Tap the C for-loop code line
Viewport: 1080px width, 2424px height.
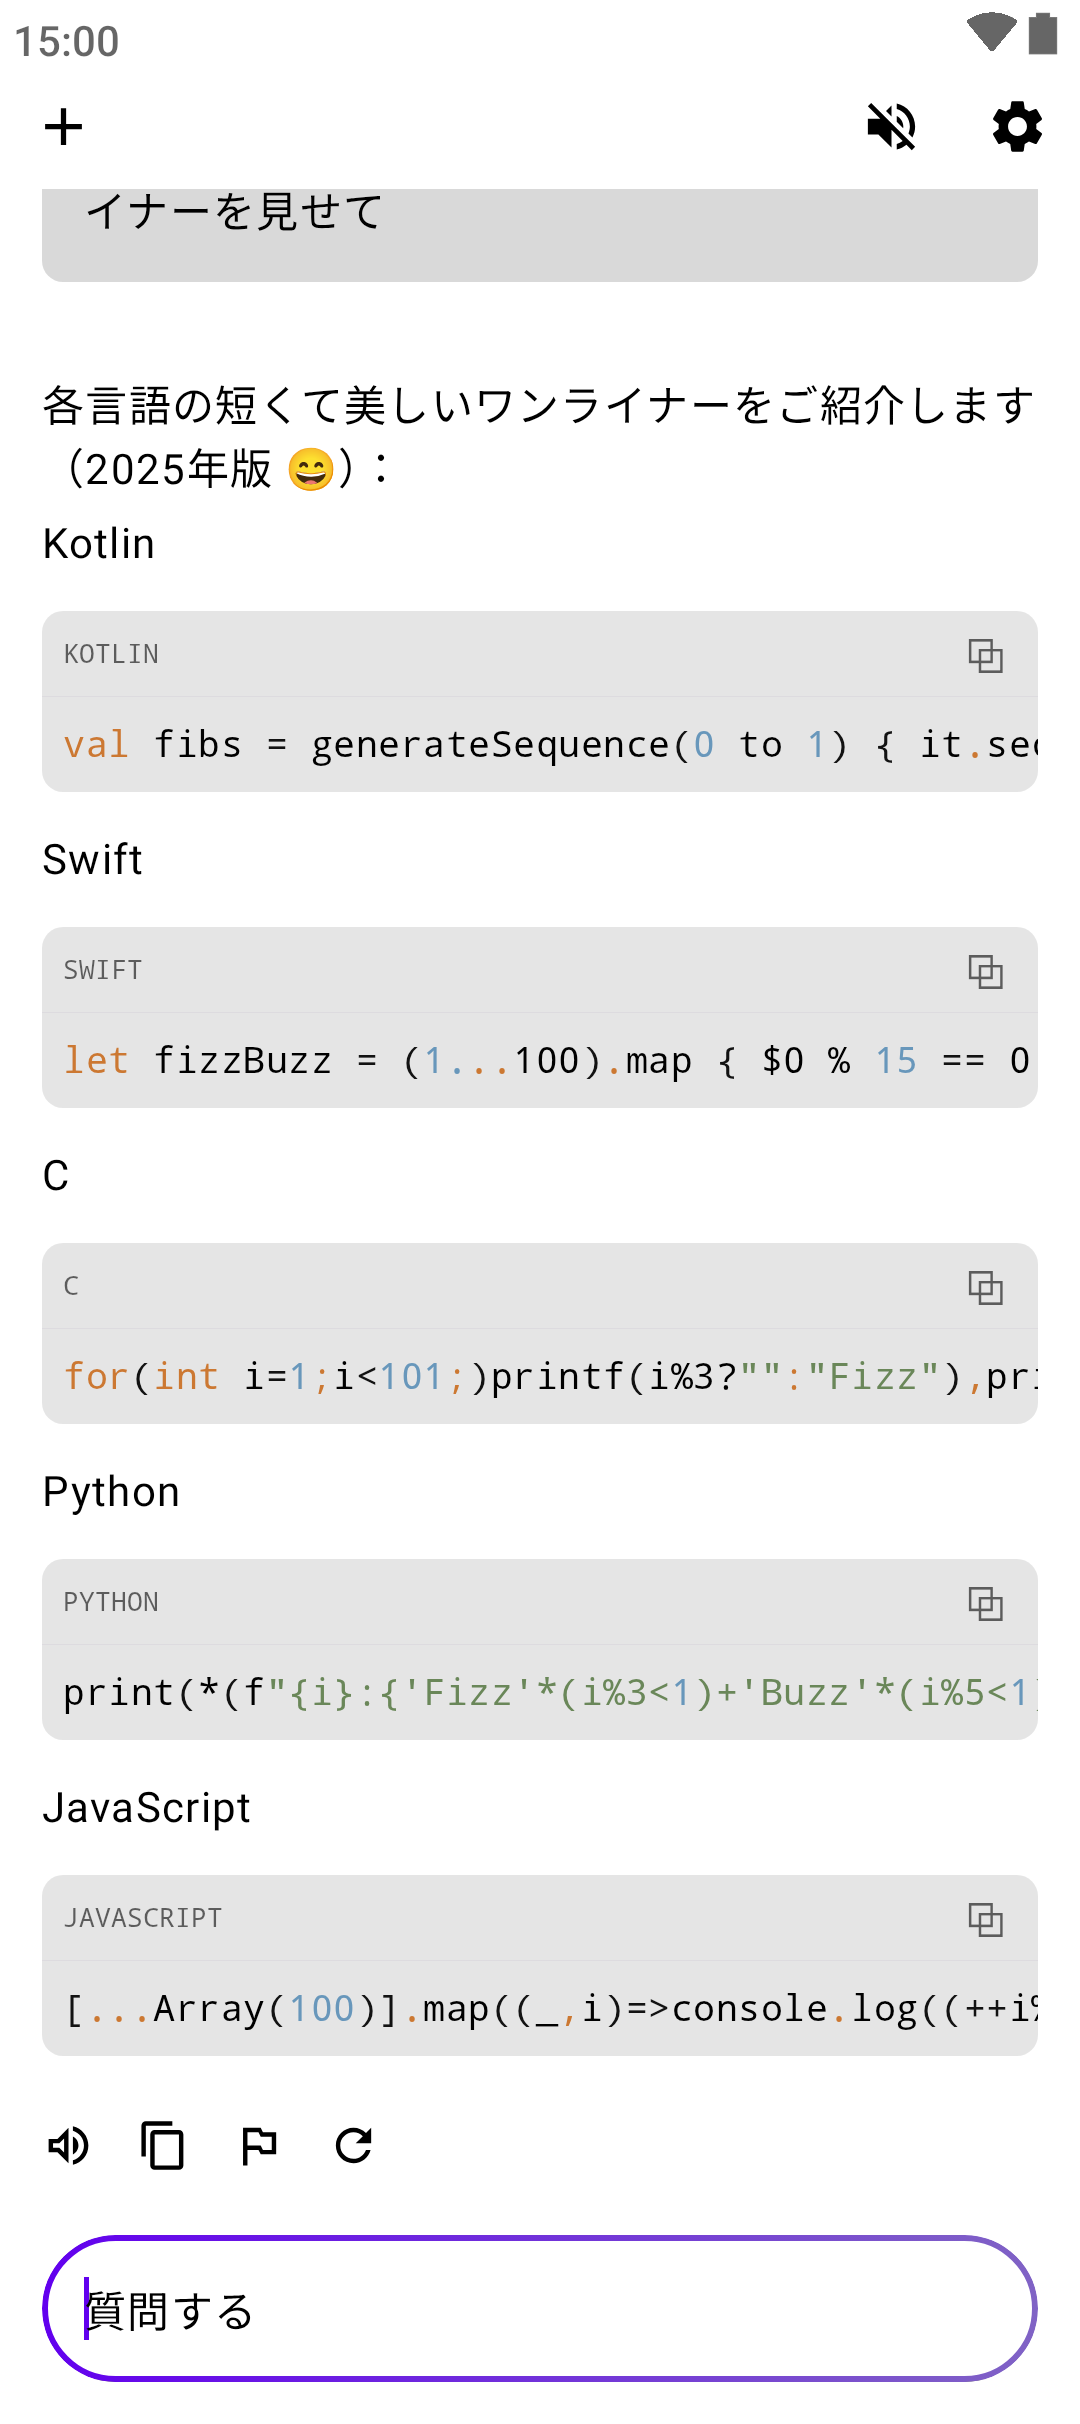coord(540,1377)
